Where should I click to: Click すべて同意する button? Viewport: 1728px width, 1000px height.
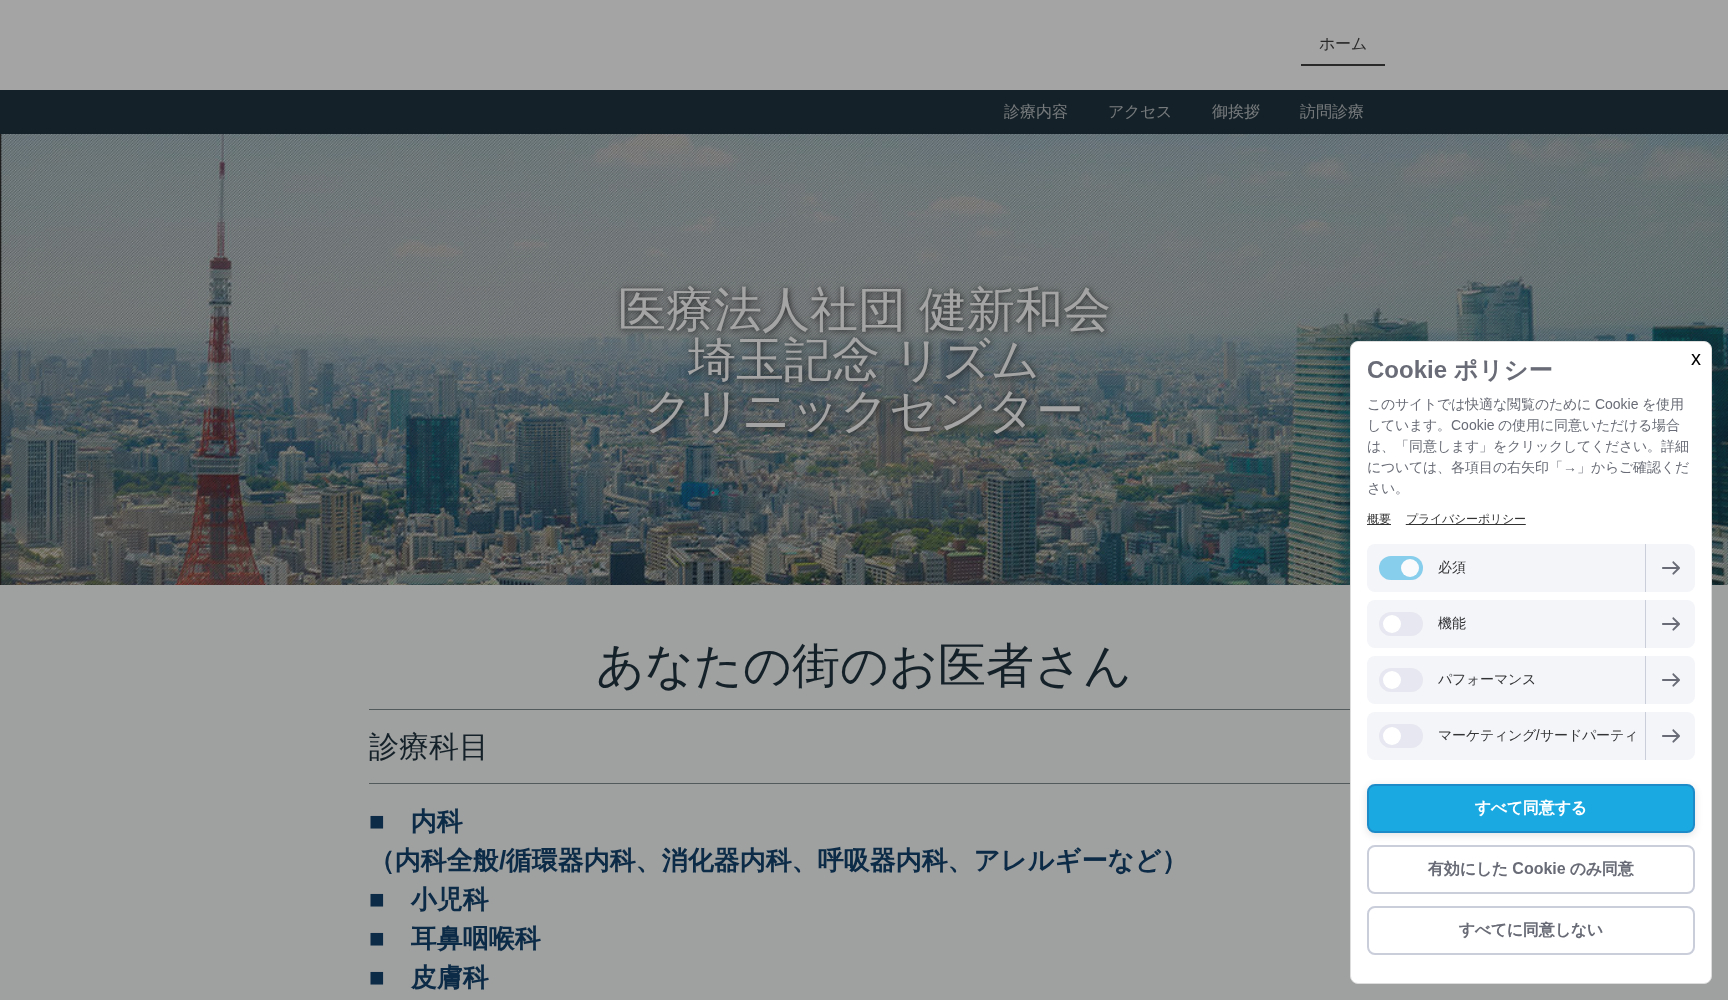pyautogui.click(x=1530, y=808)
